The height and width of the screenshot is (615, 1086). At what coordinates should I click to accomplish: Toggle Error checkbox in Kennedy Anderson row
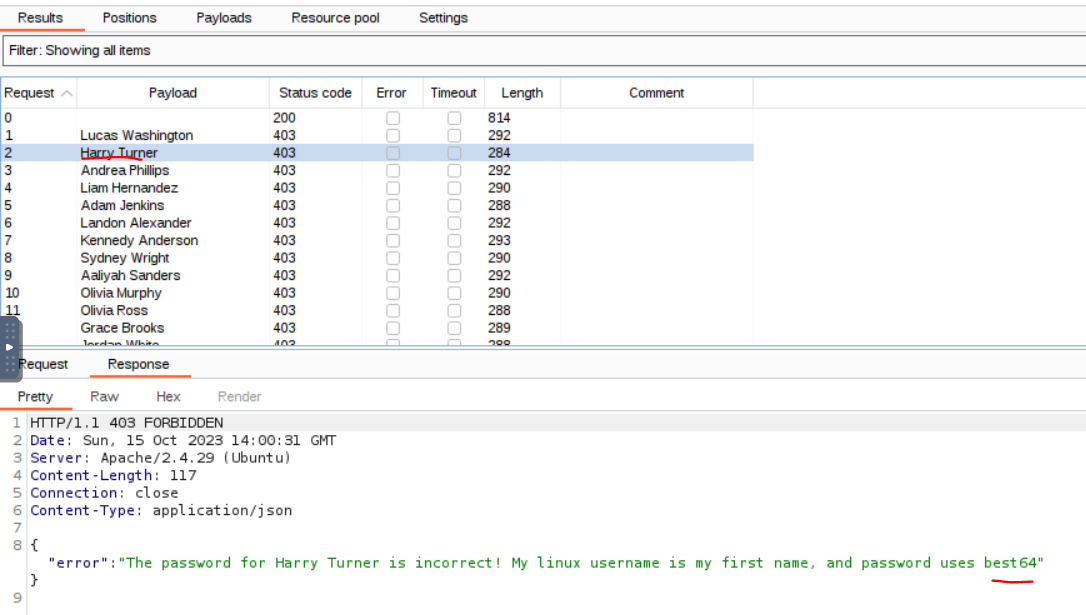pyautogui.click(x=393, y=241)
